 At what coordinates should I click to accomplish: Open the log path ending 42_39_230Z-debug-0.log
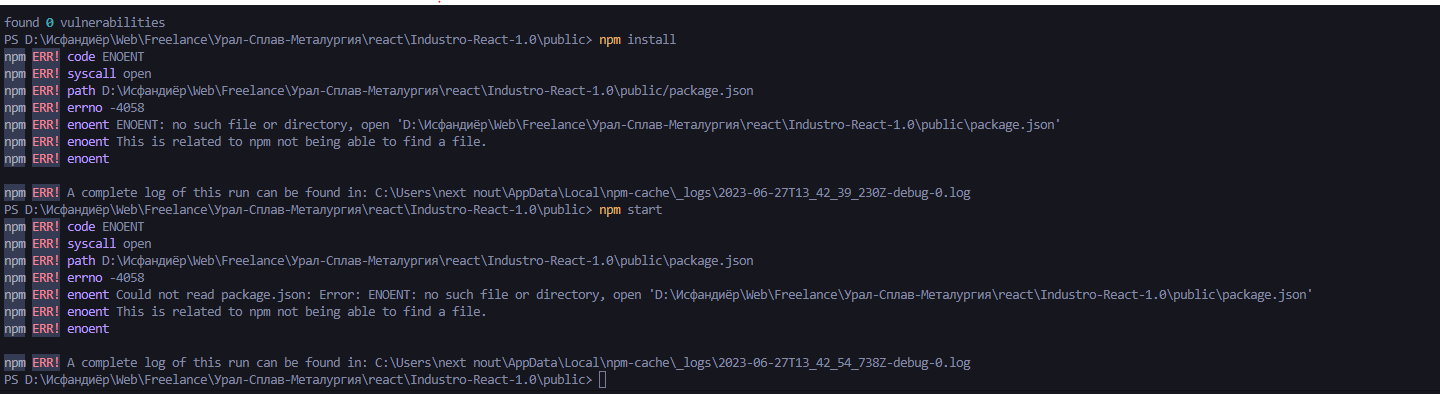[x=672, y=193]
